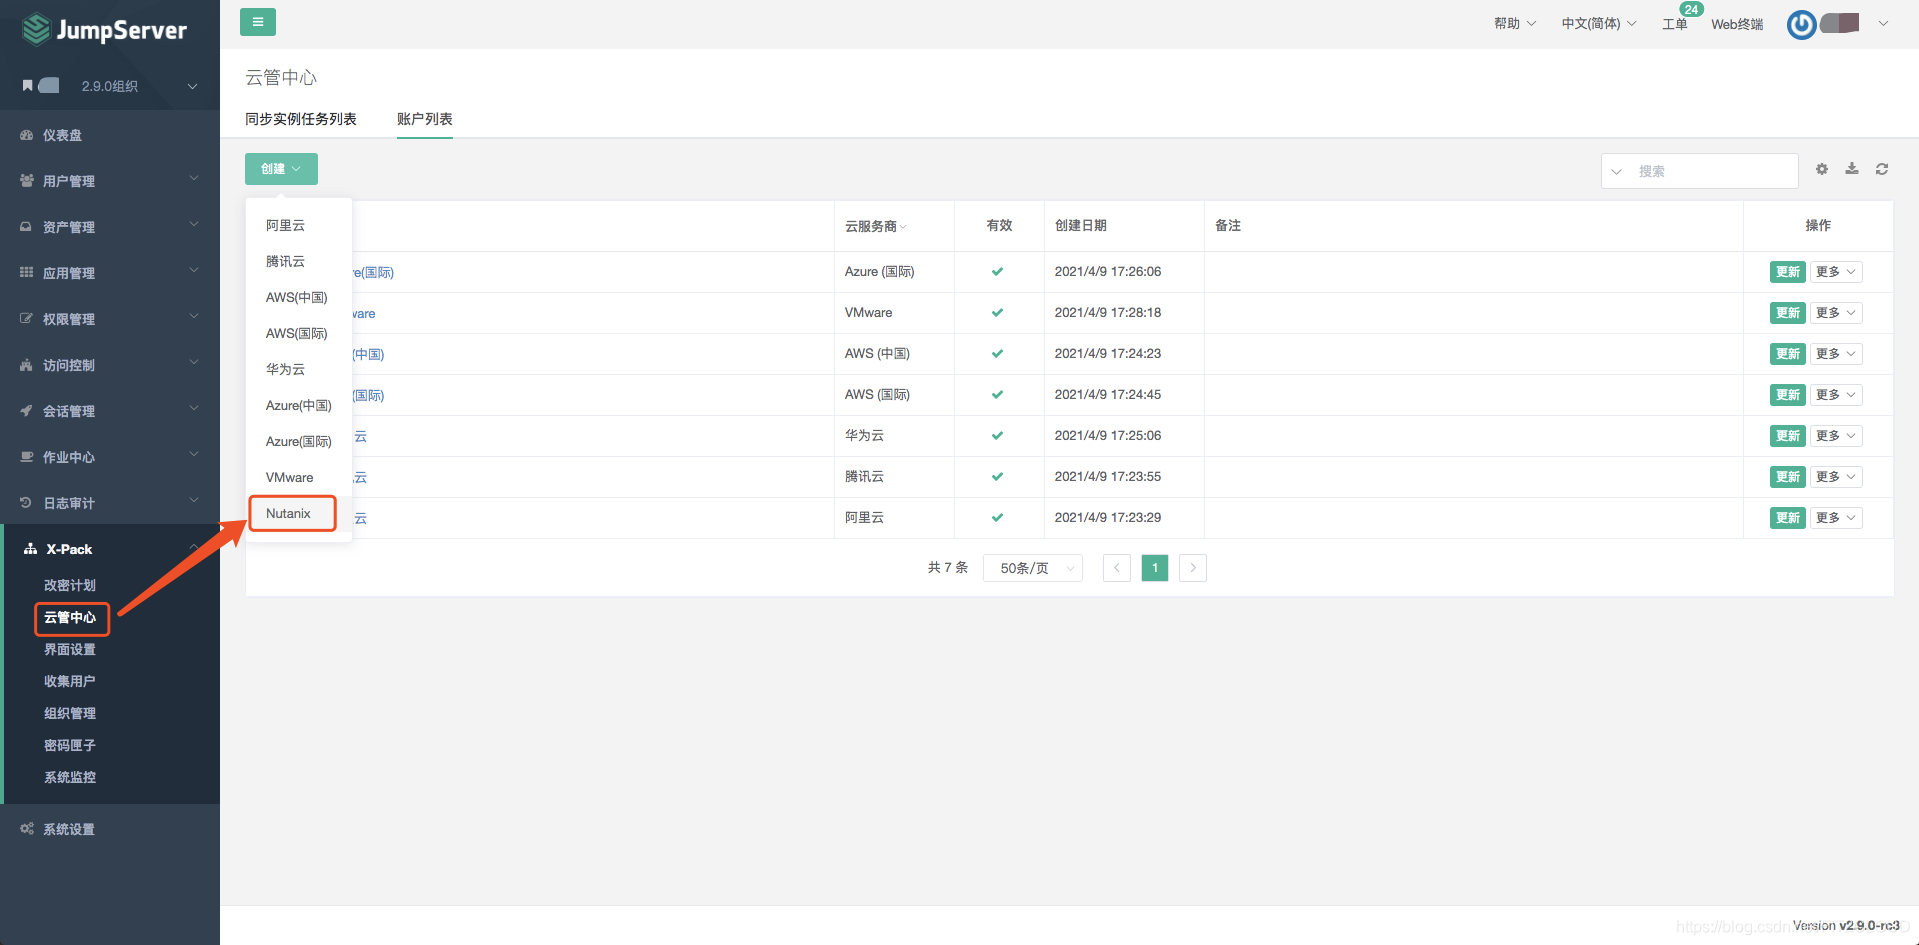Open the 帮助 help dropdown
Viewport: 1919px width, 945px height.
tap(1515, 24)
